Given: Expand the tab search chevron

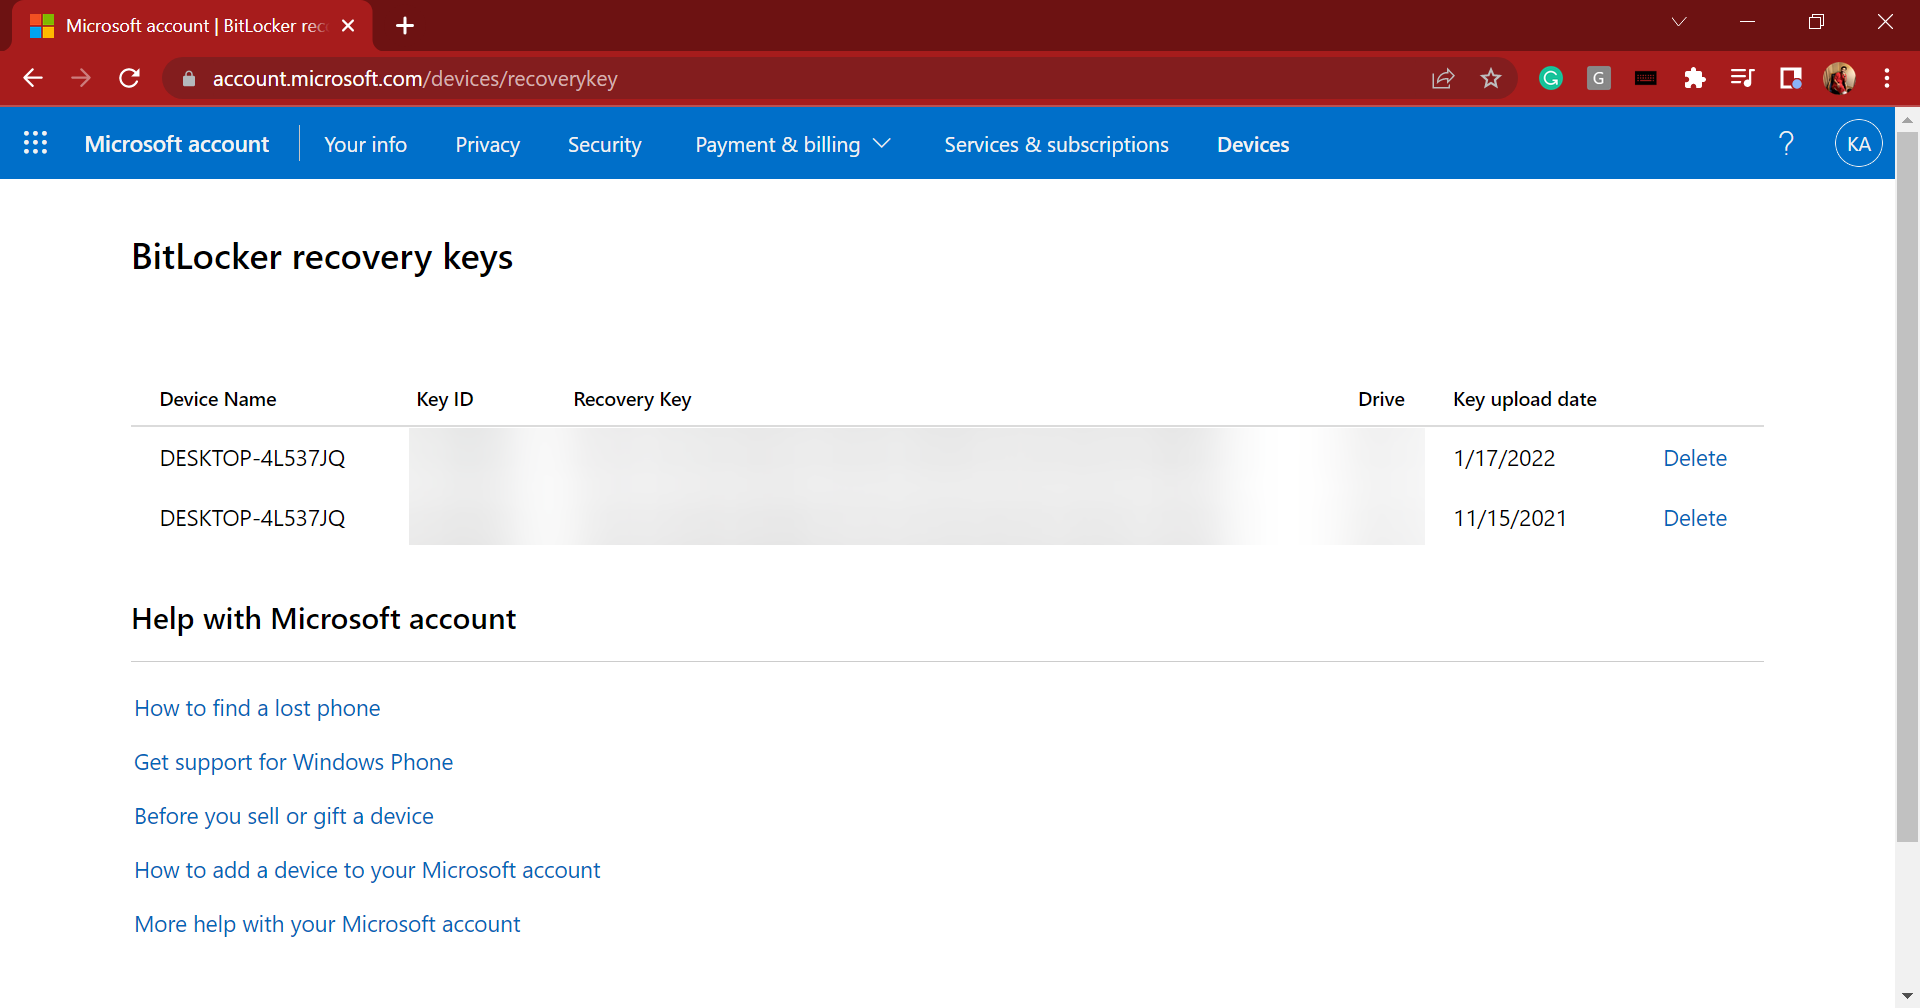Looking at the screenshot, I should click(1679, 22).
